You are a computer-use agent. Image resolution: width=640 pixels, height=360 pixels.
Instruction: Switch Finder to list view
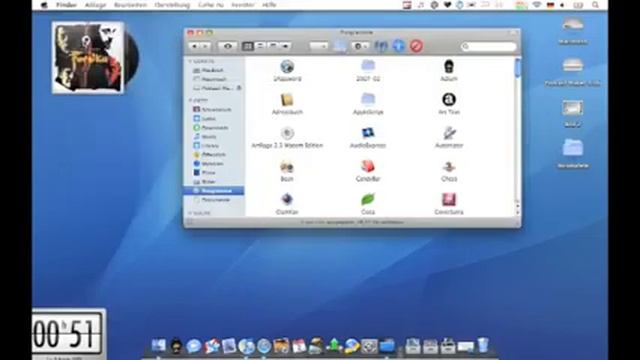[x=260, y=46]
